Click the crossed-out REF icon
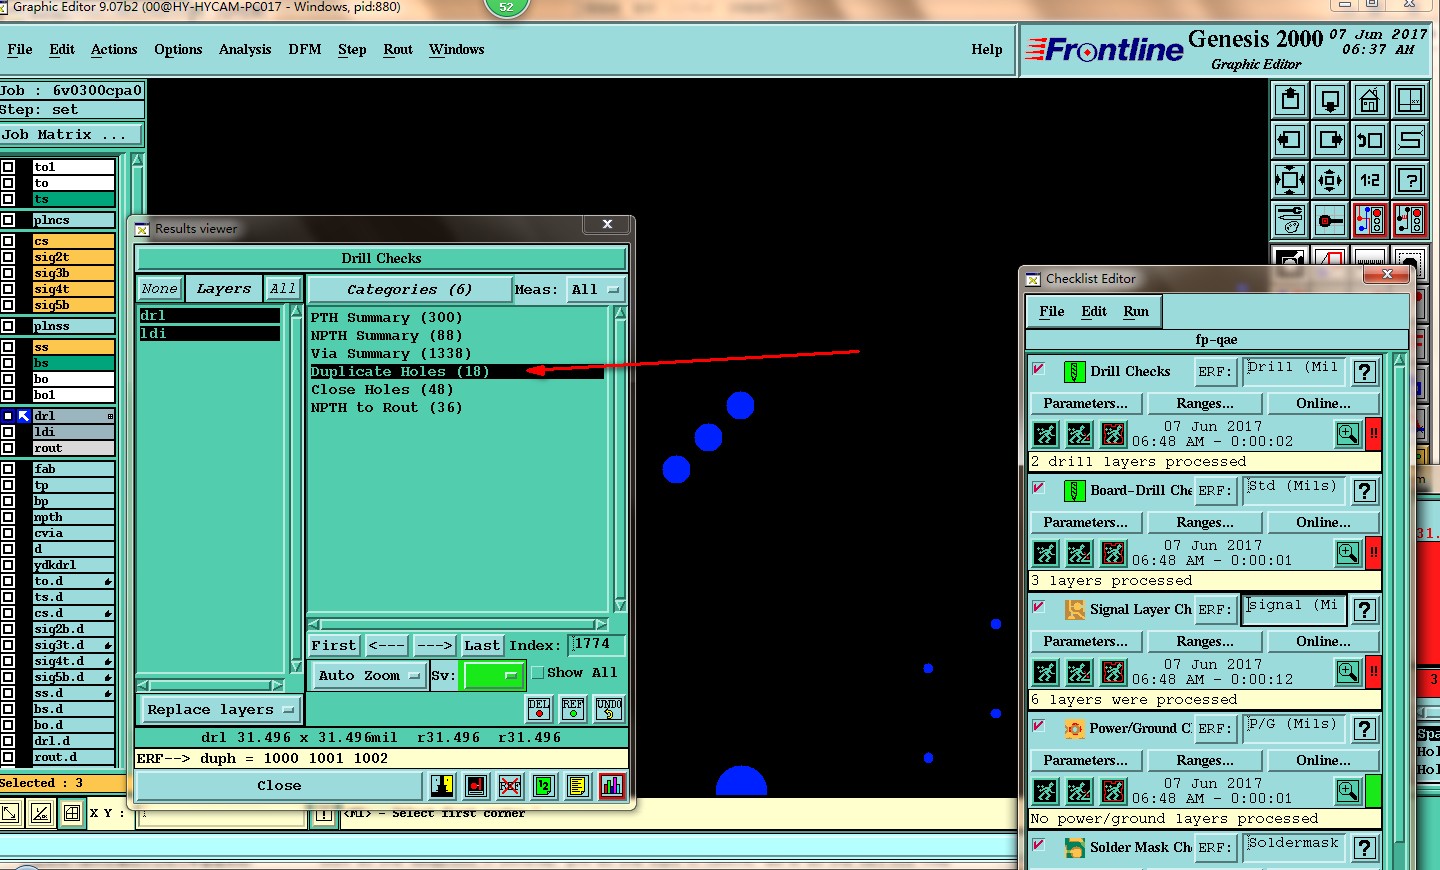This screenshot has height=870, width=1440. click(510, 786)
